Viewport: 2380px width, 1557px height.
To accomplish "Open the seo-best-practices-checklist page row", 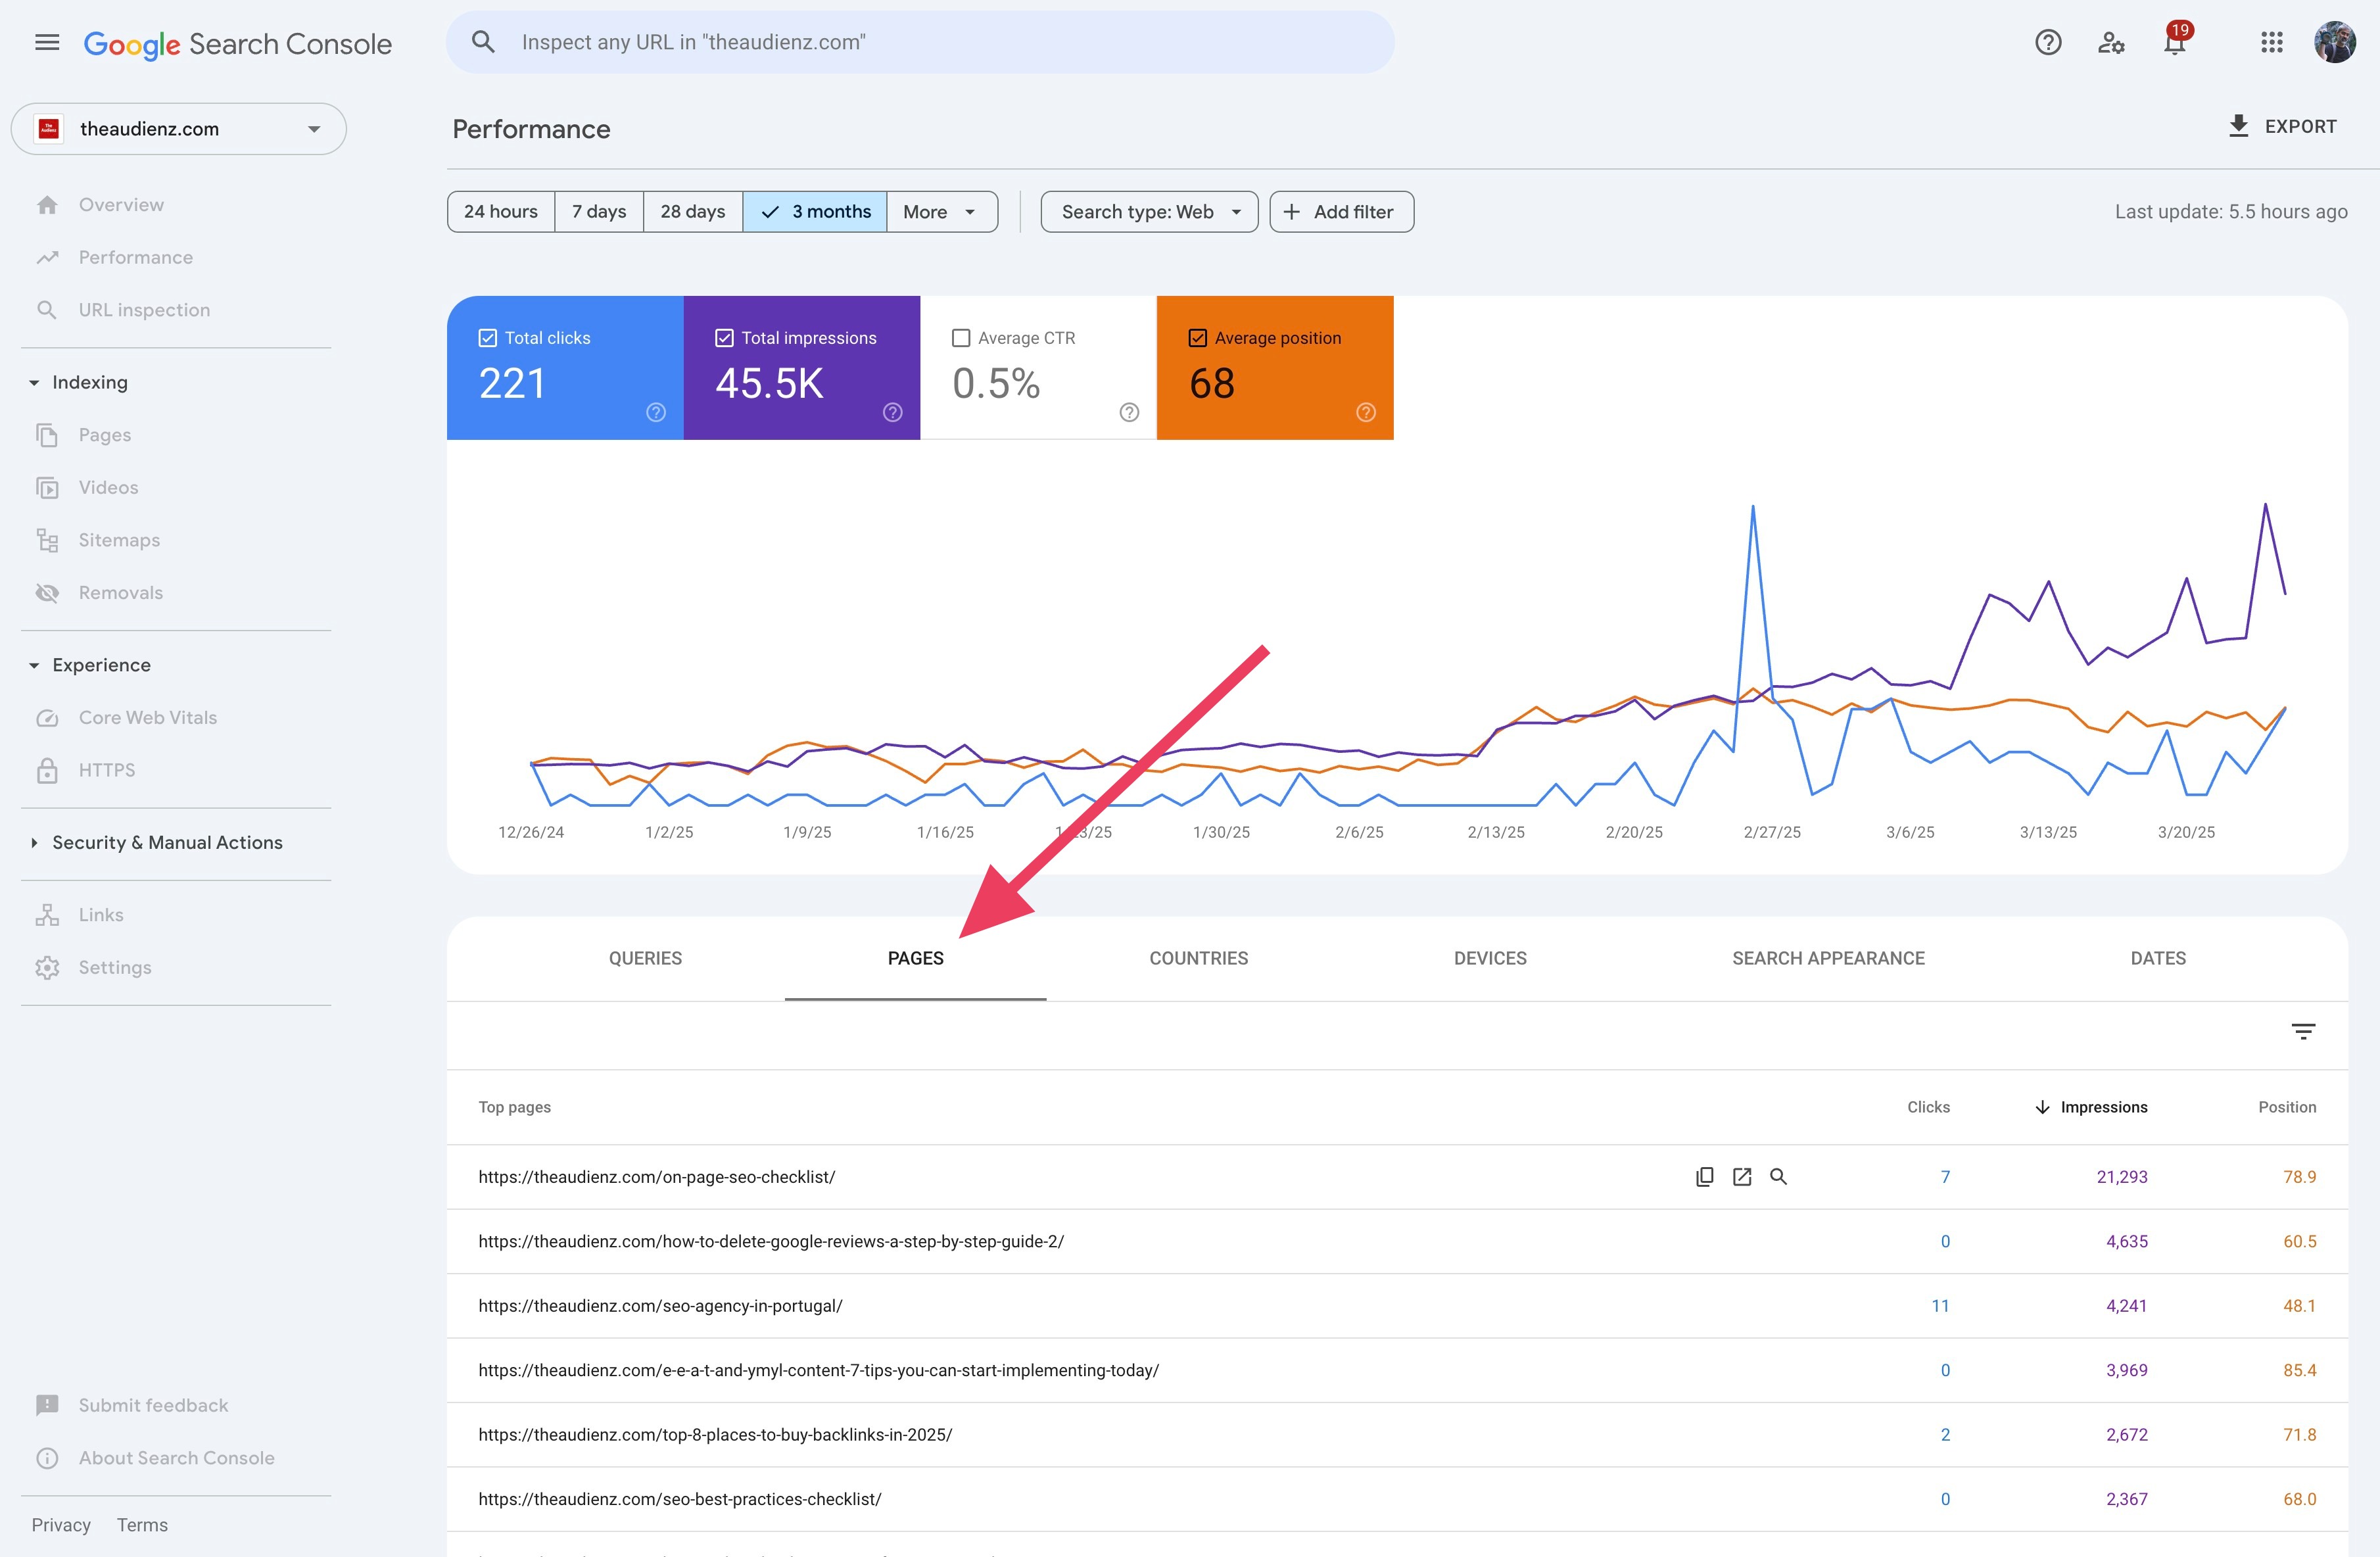I will [x=1397, y=1499].
